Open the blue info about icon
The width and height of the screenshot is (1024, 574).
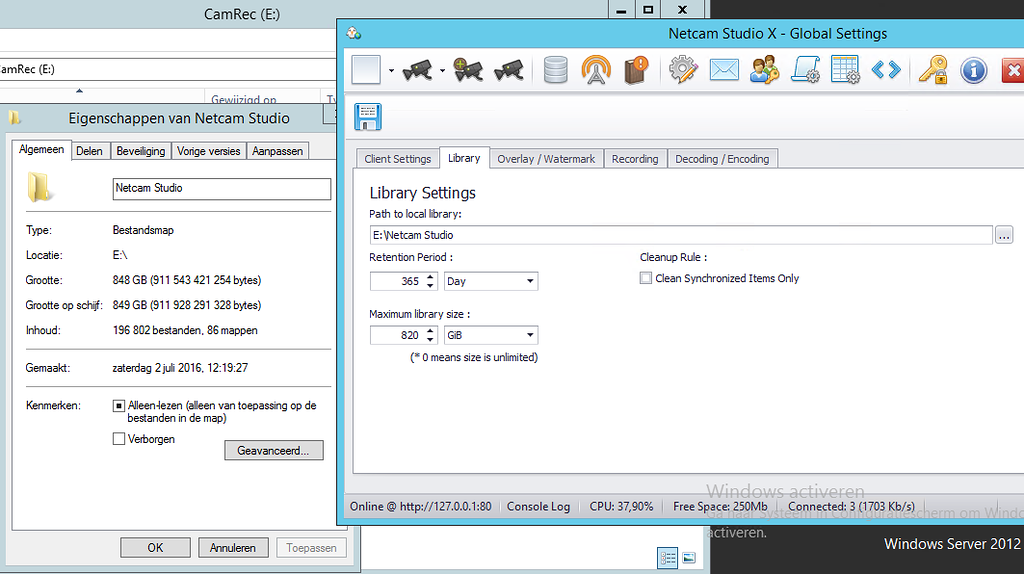pos(973,70)
